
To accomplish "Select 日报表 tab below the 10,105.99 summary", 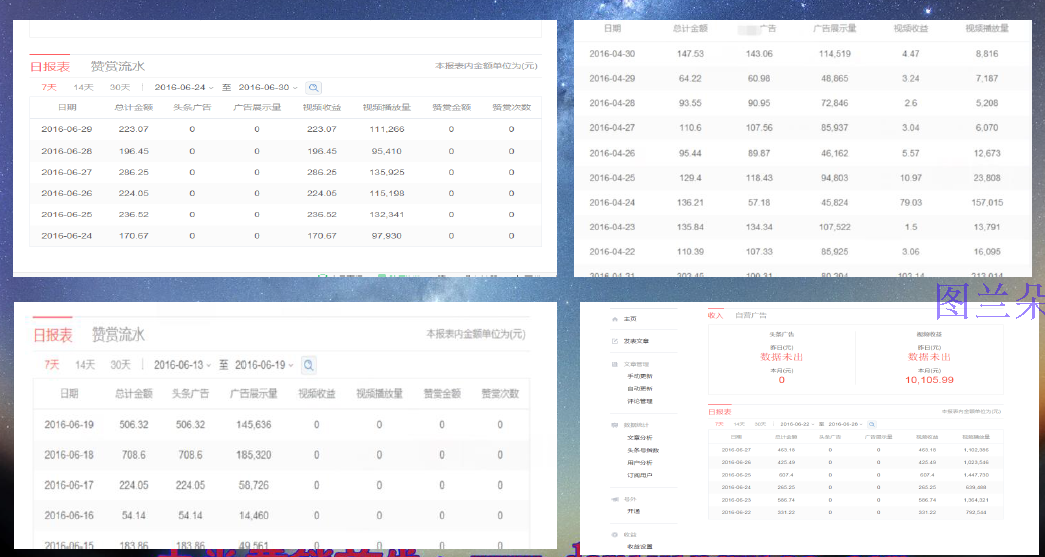I will coord(719,412).
